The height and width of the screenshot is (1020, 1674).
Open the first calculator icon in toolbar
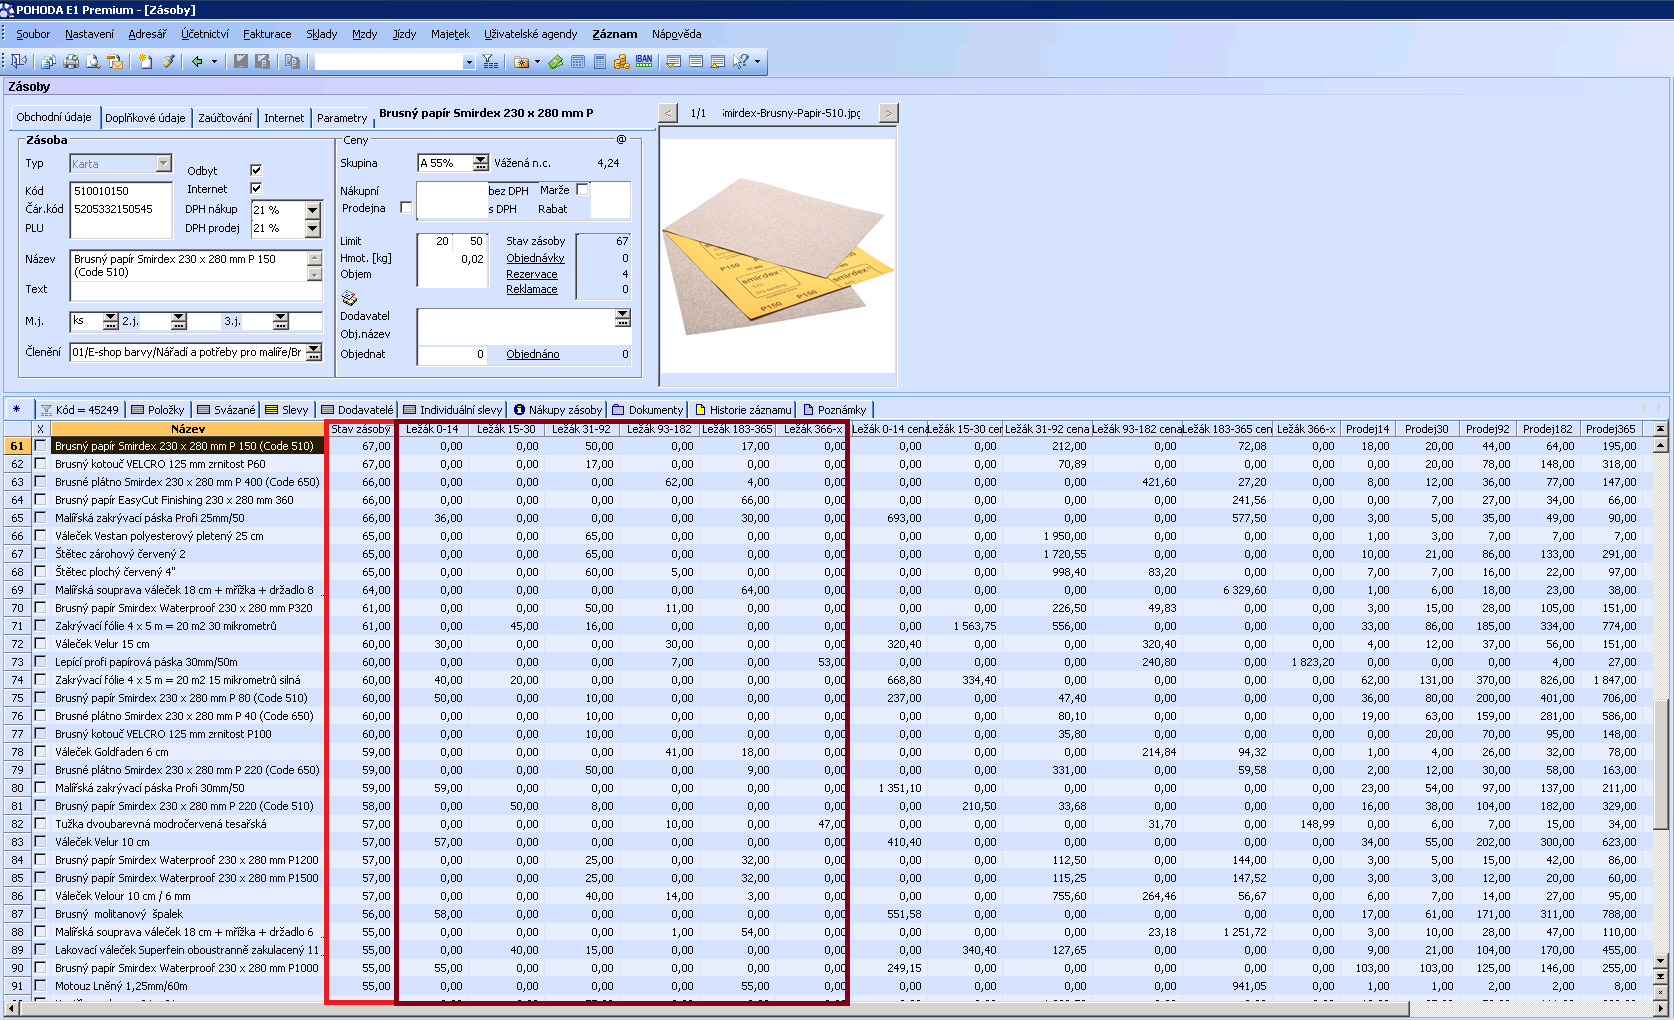(578, 61)
